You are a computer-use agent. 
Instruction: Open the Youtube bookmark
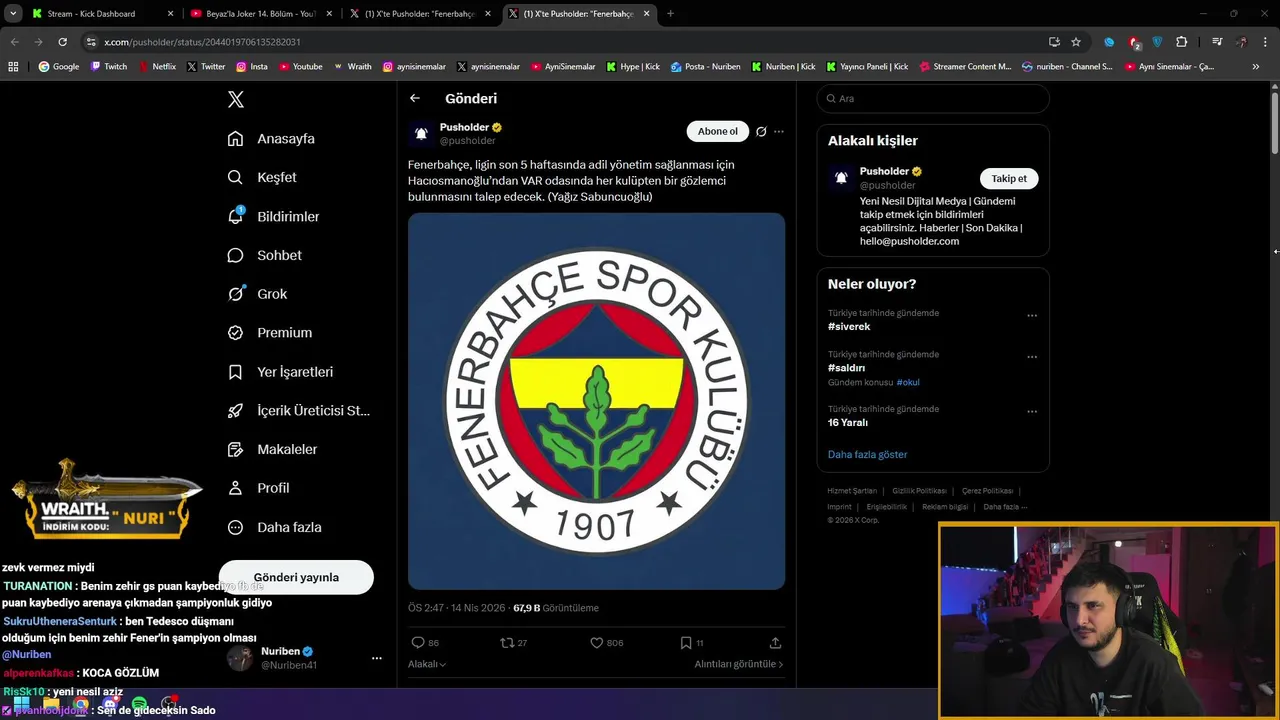(x=301, y=67)
